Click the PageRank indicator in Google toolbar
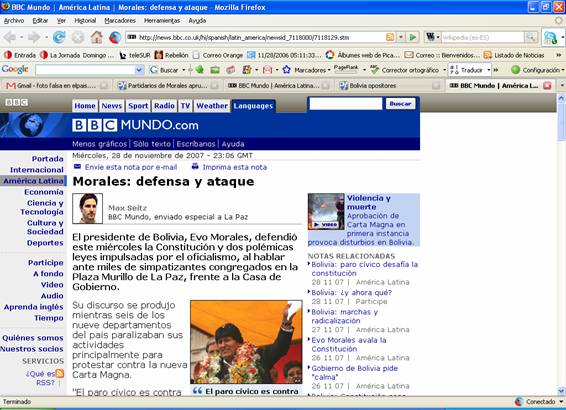 (x=346, y=69)
